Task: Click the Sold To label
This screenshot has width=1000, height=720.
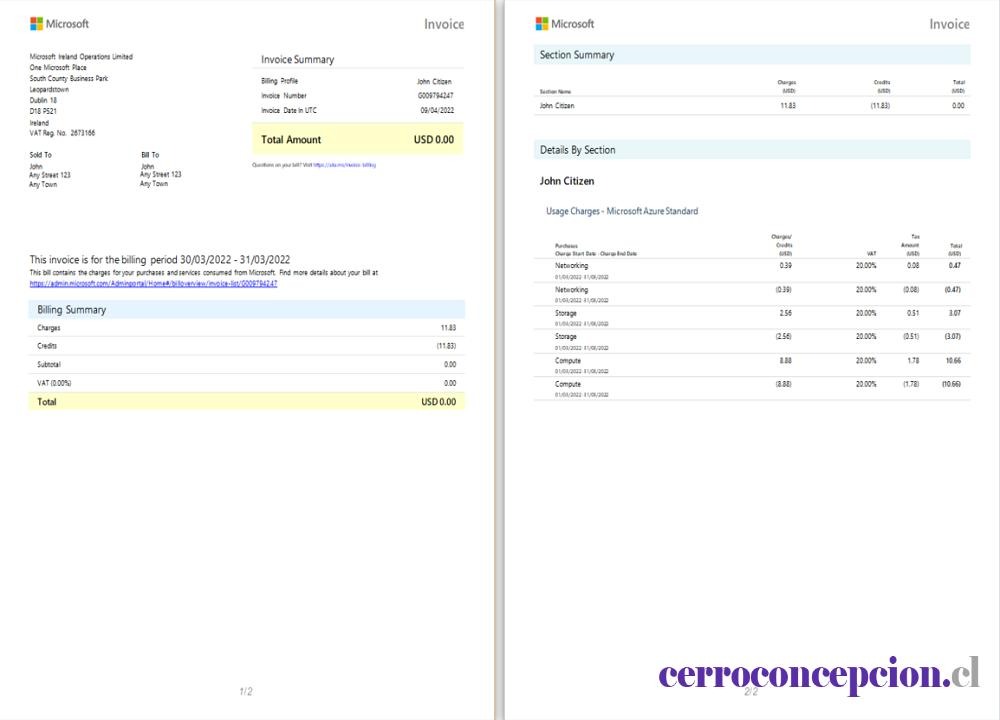Action: 40,155
